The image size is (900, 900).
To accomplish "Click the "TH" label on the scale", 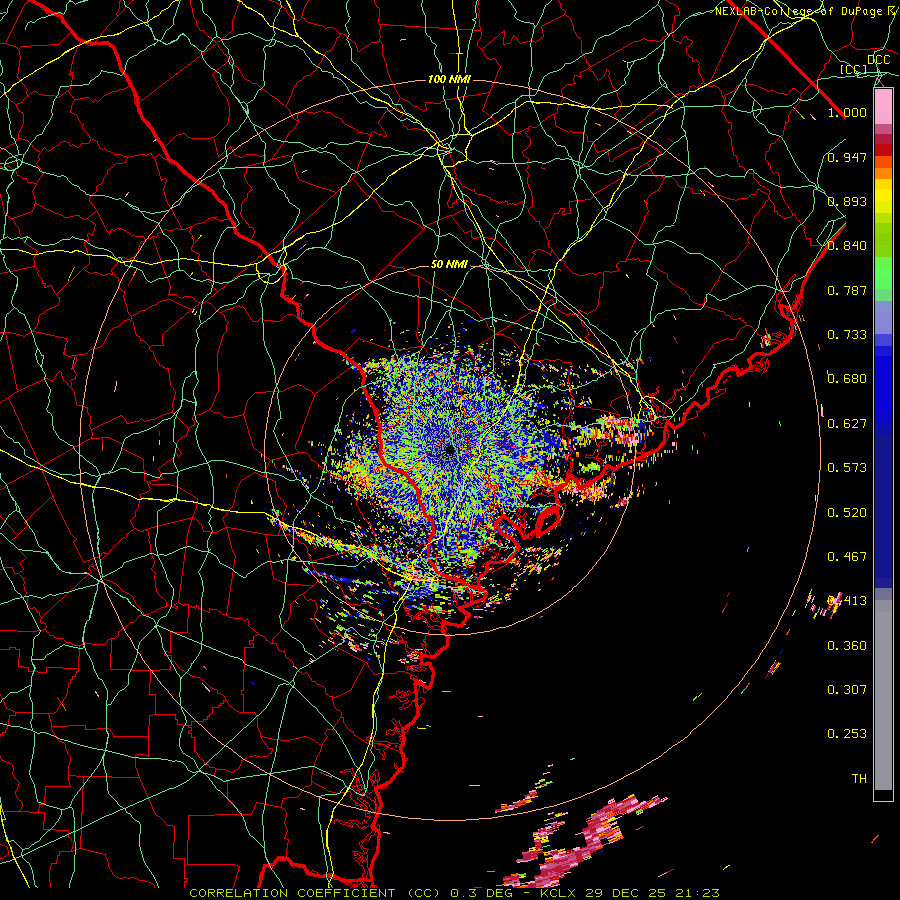I will click(859, 779).
